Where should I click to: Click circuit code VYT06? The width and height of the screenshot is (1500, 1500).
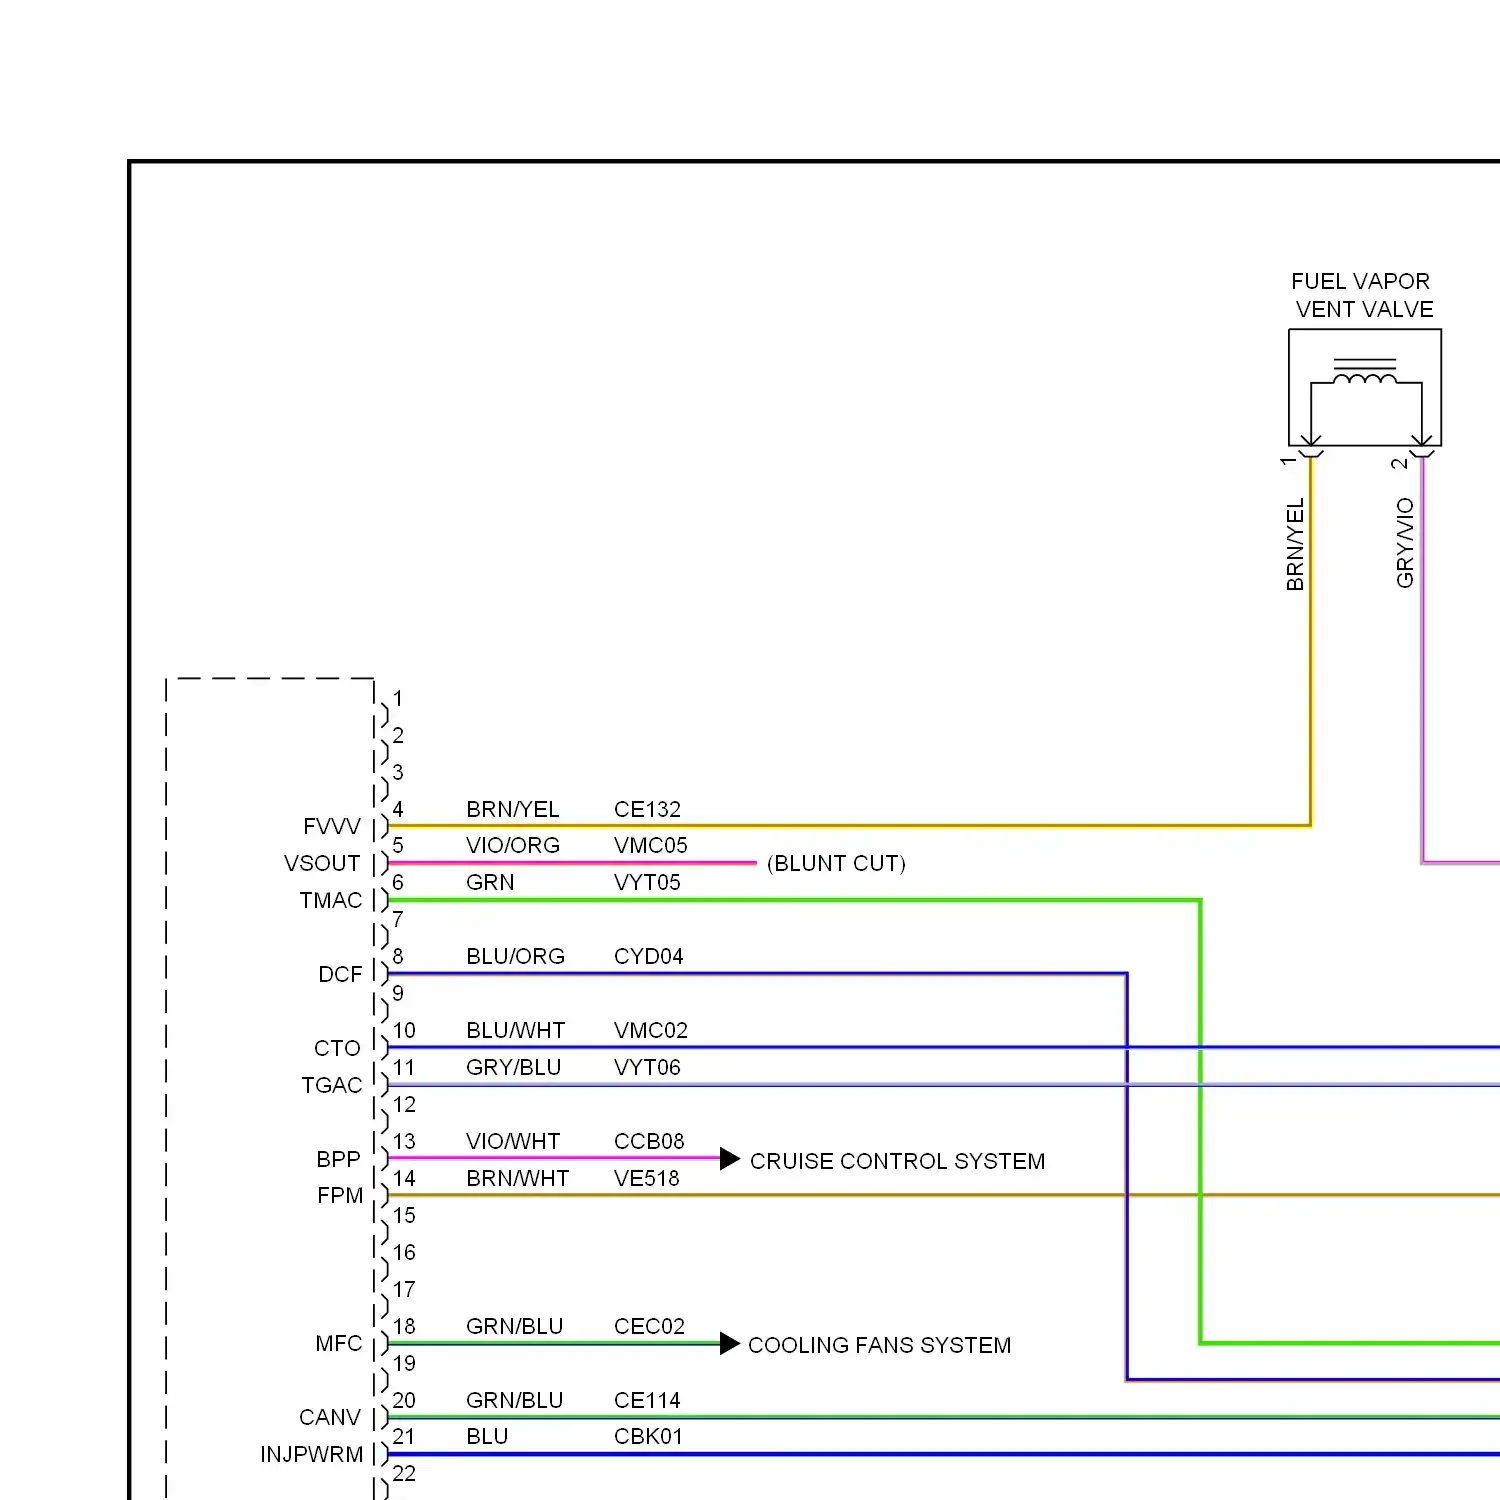click(x=647, y=1067)
